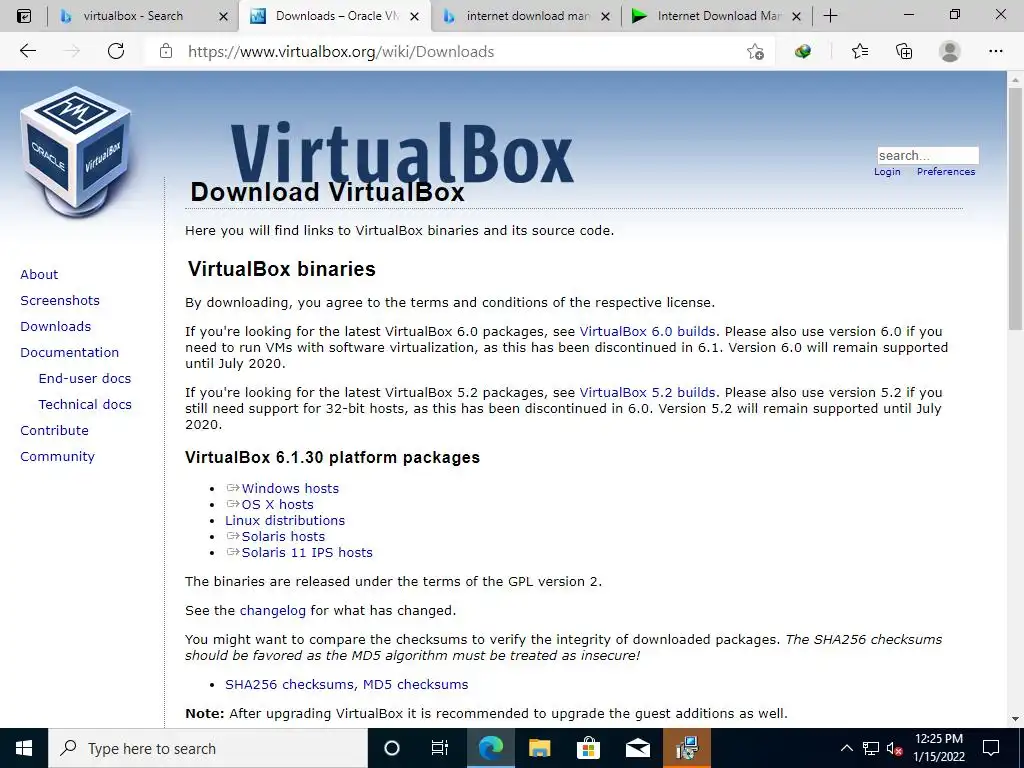Close the Downloads – Oracle VM tab
This screenshot has width=1024, height=768.
pos(414,16)
